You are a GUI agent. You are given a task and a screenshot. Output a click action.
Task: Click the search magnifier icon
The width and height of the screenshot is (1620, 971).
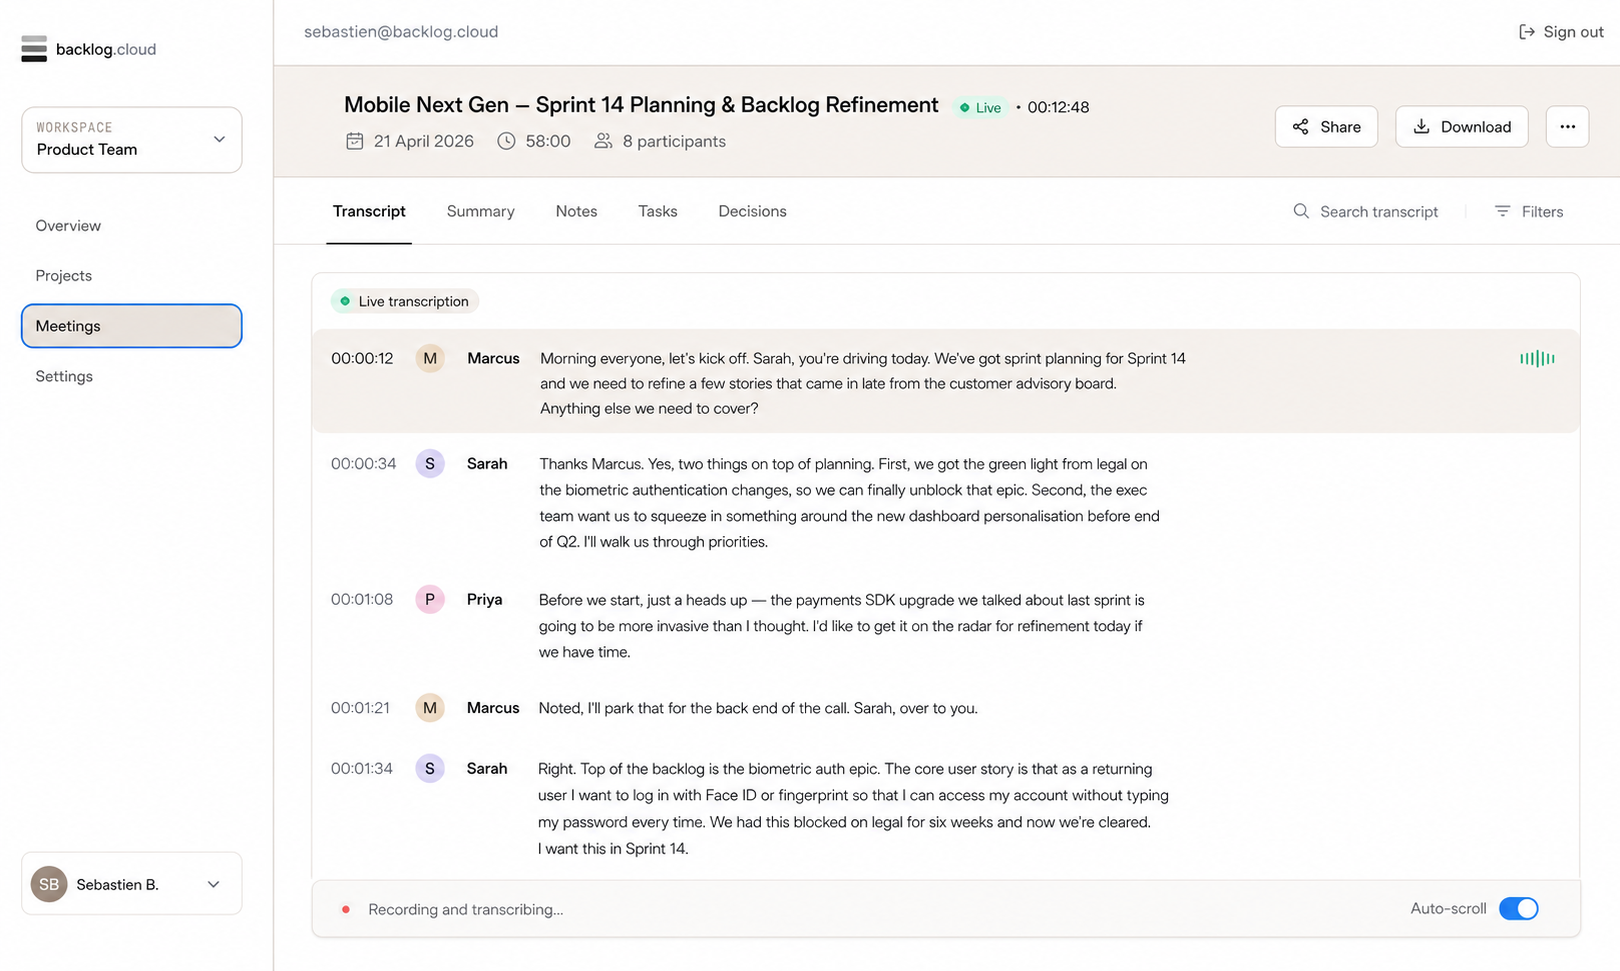click(1301, 211)
